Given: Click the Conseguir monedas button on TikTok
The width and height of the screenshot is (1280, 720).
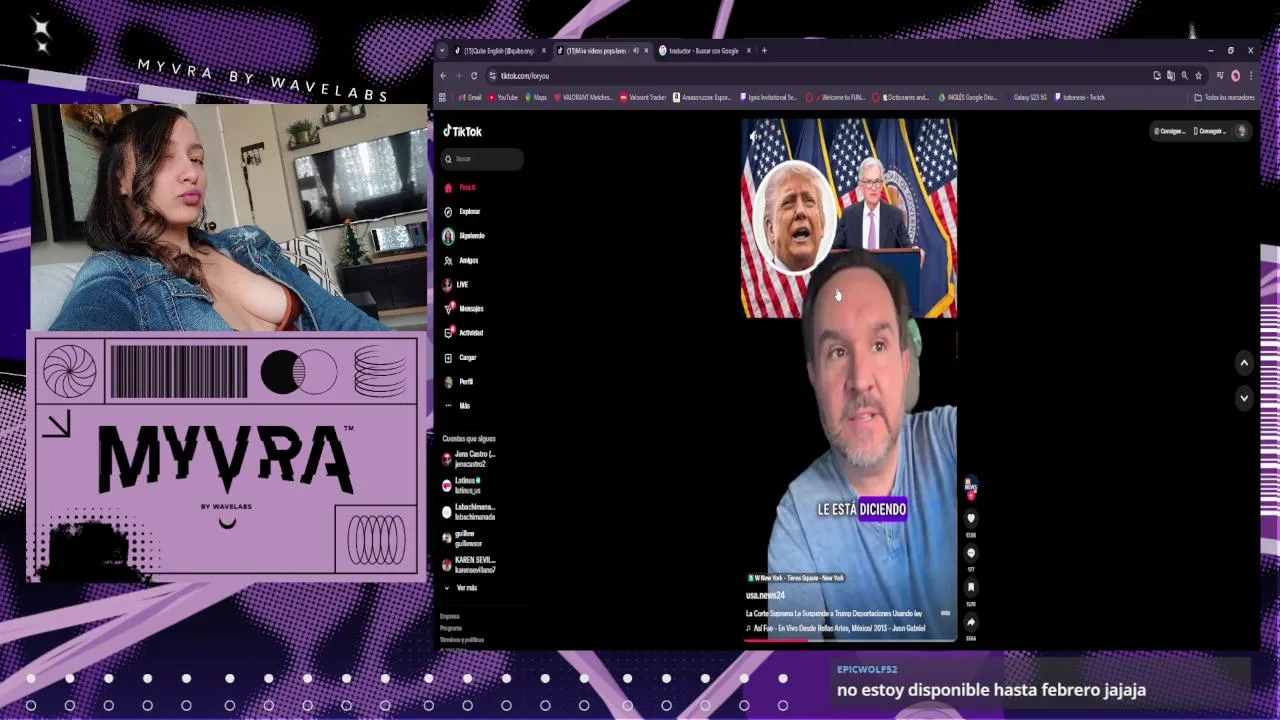Looking at the screenshot, I should point(1169,131).
